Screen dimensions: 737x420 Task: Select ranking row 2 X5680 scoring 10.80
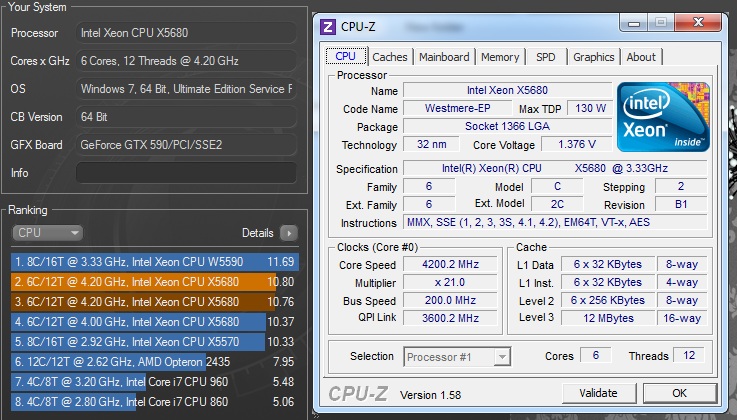[x=155, y=282]
